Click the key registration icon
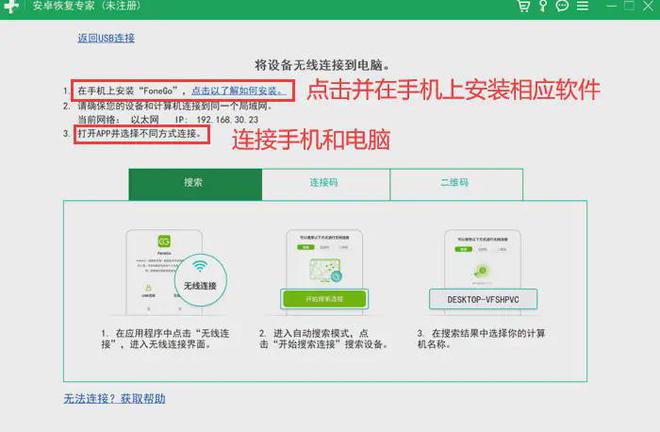 point(543,6)
